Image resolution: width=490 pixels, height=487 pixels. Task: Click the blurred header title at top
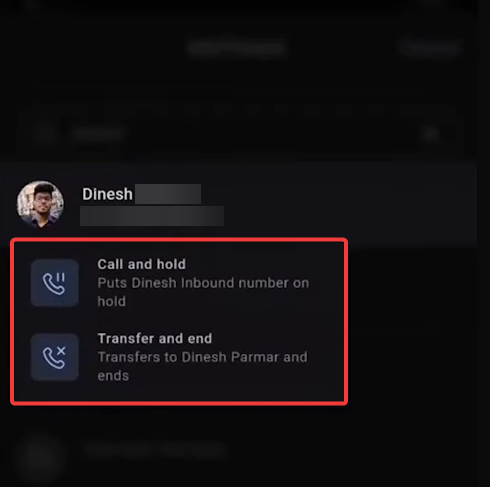pos(237,48)
